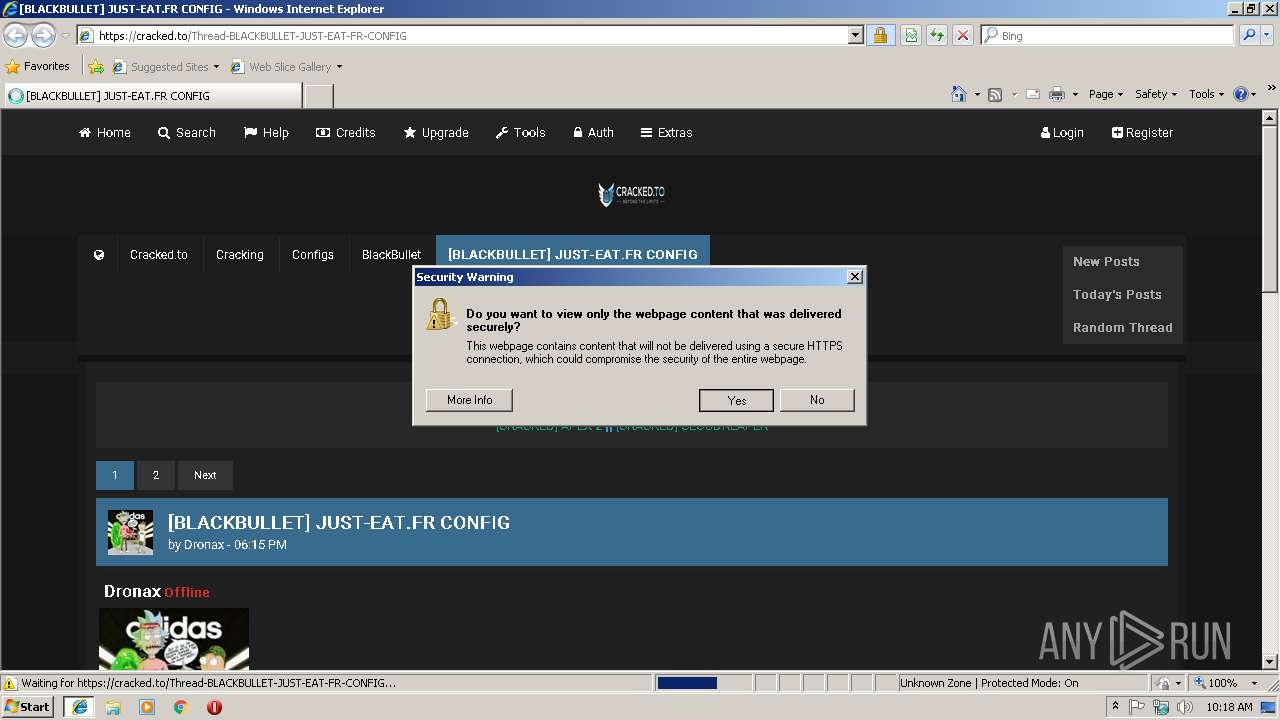Screen dimensions: 1280x720
Task: Open Chrome from the taskbar
Action: [181, 707]
